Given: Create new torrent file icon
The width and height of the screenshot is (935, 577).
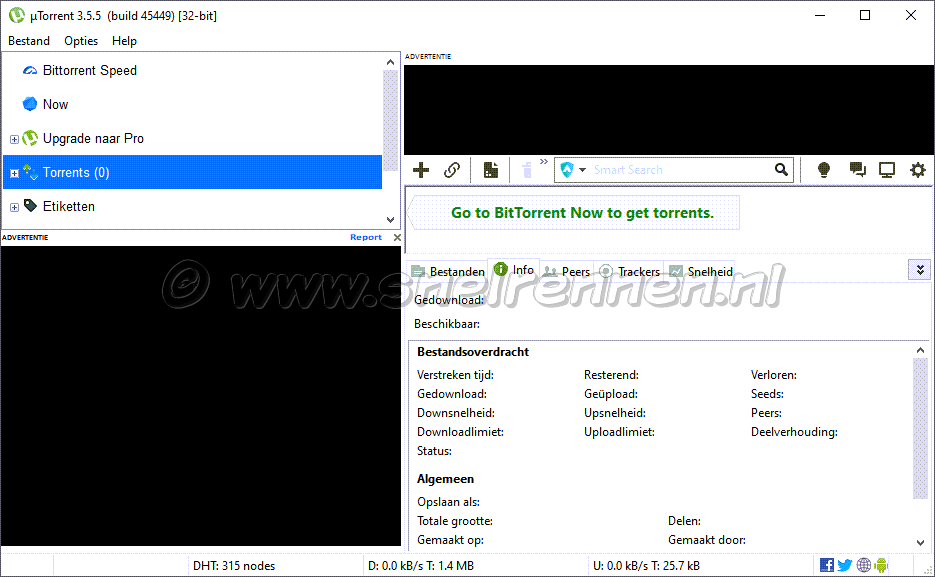Looking at the screenshot, I should pyautogui.click(x=491, y=170).
